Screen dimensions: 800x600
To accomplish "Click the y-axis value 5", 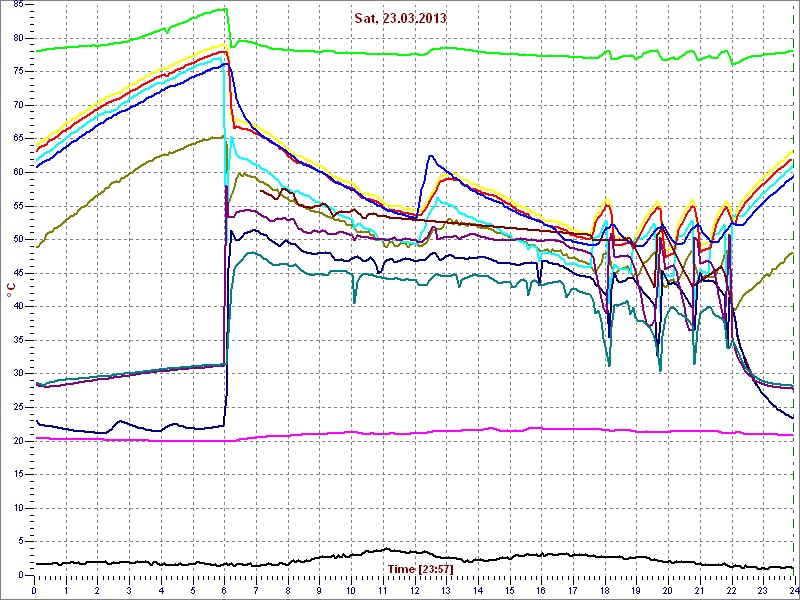I will coord(21,541).
